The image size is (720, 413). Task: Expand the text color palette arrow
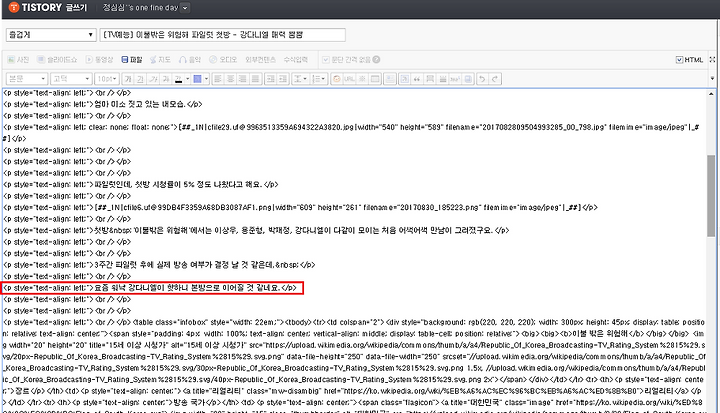point(188,79)
